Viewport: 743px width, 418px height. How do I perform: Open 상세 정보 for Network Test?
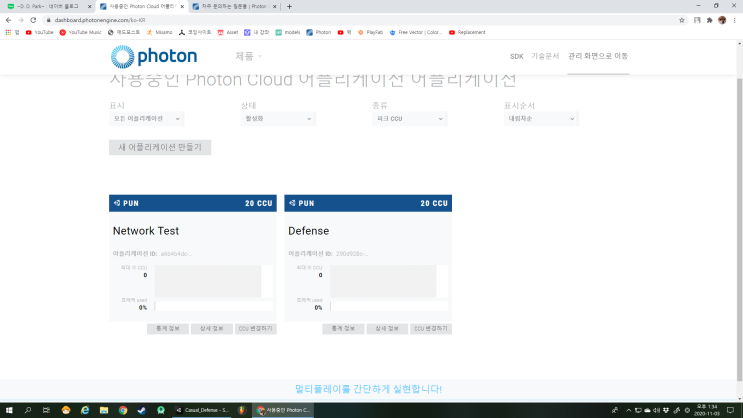coord(211,328)
